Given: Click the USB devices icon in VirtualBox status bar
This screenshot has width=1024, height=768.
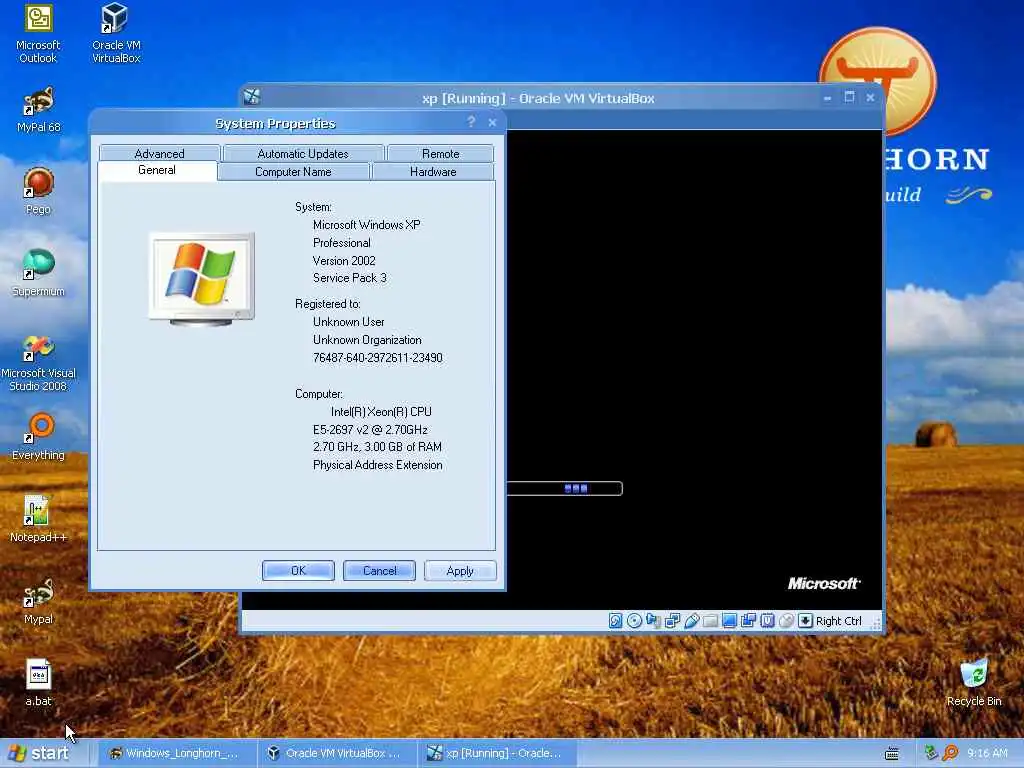Looking at the screenshot, I should pyautogui.click(x=692, y=620).
